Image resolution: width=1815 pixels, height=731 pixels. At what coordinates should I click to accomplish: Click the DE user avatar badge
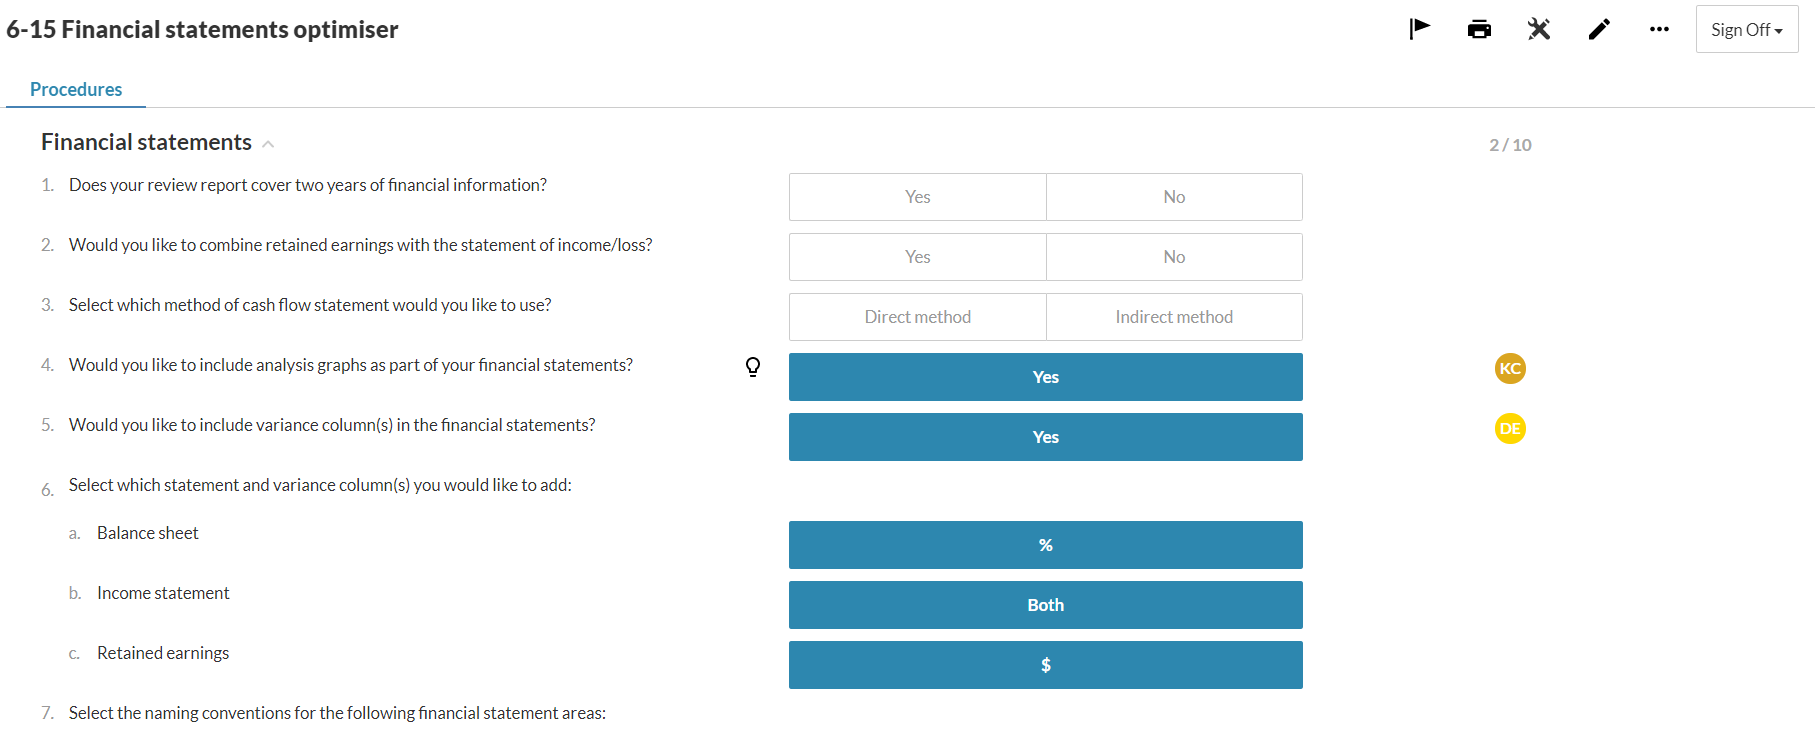[1510, 428]
